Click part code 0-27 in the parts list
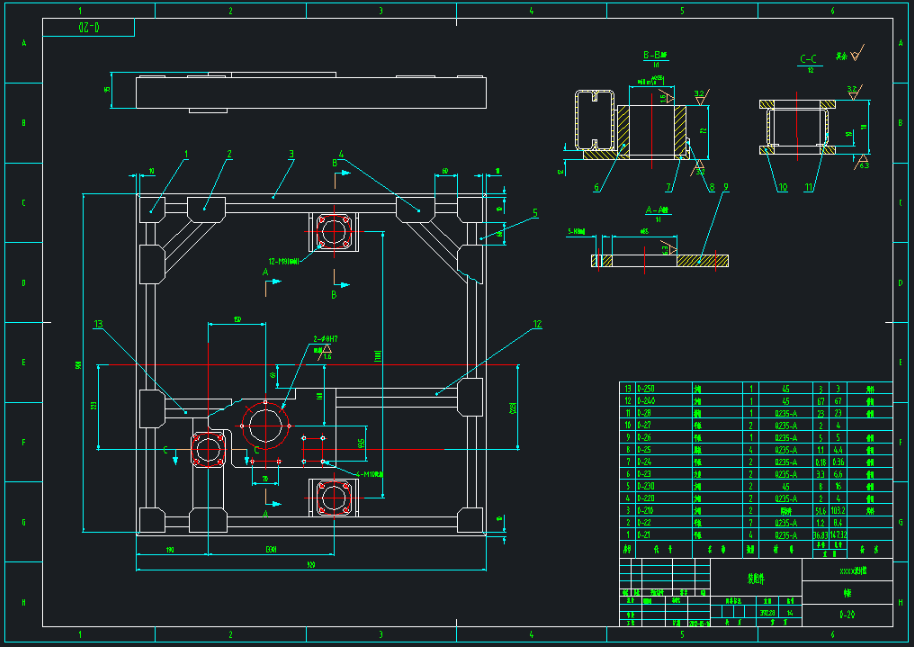Viewport: 914px width, 647px height. pyautogui.click(x=644, y=426)
